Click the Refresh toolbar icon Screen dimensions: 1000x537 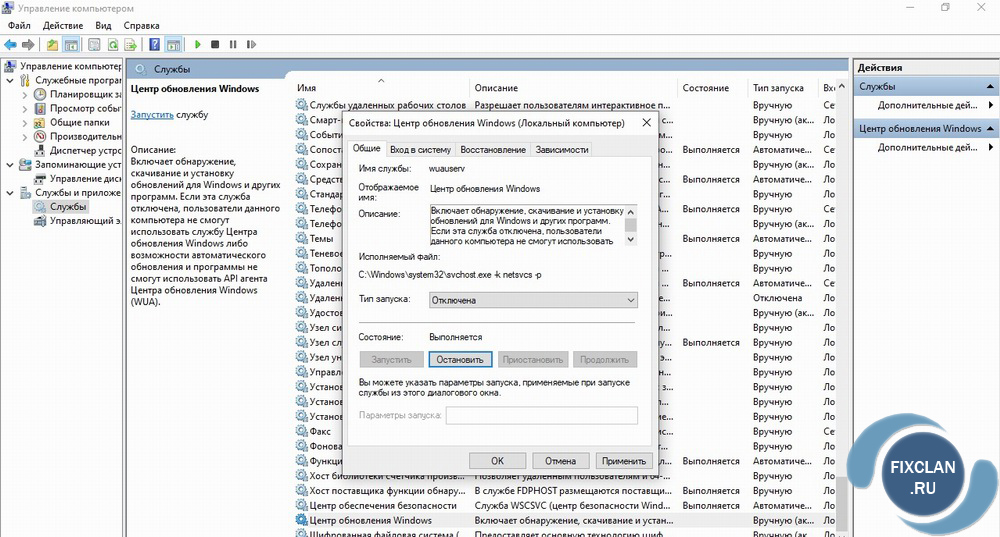(x=112, y=45)
